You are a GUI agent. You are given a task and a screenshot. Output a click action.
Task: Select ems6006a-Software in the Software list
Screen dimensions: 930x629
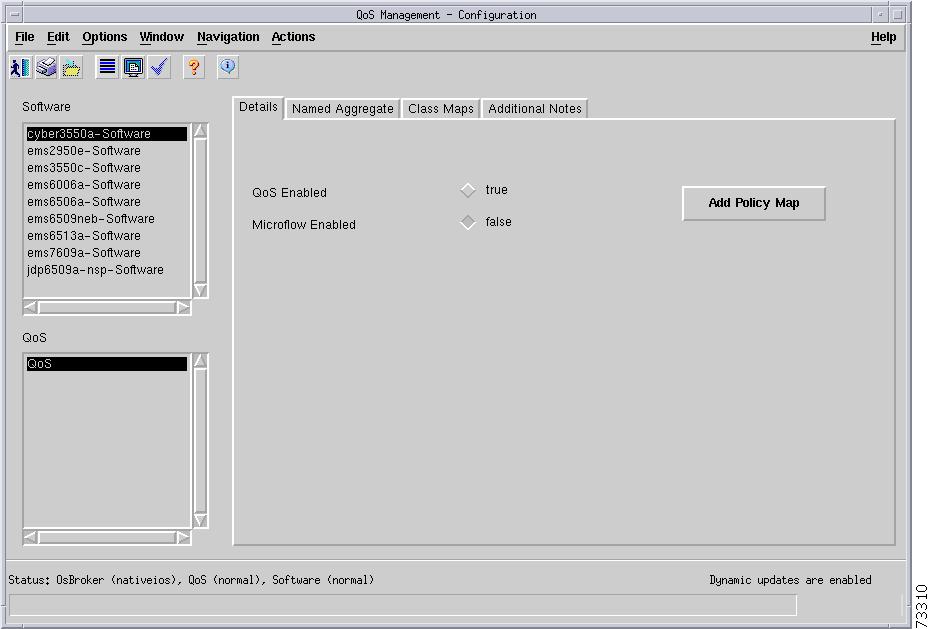coord(107,185)
